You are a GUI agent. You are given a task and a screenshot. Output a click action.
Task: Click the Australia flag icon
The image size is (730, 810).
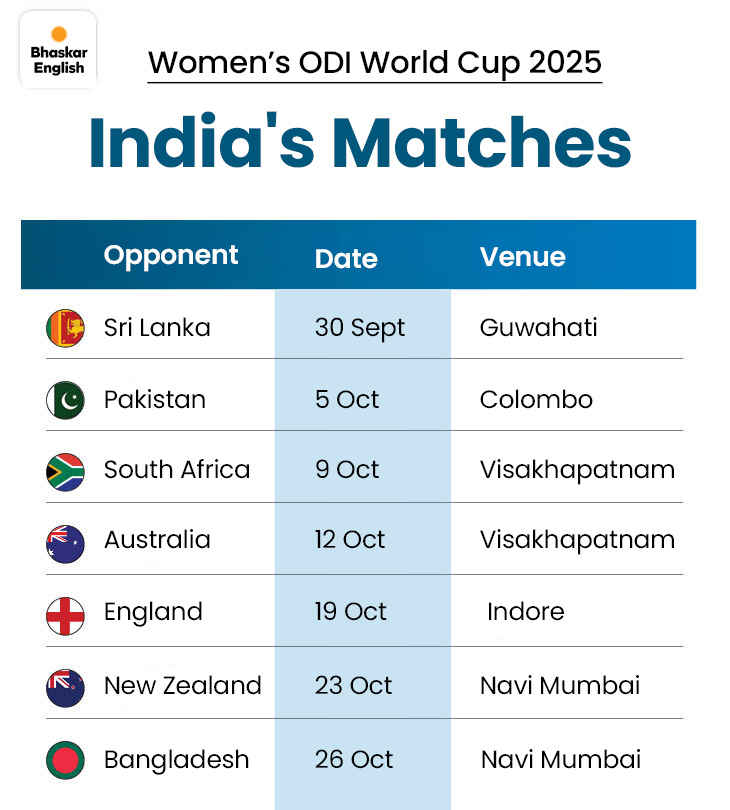pyautogui.click(x=65, y=542)
